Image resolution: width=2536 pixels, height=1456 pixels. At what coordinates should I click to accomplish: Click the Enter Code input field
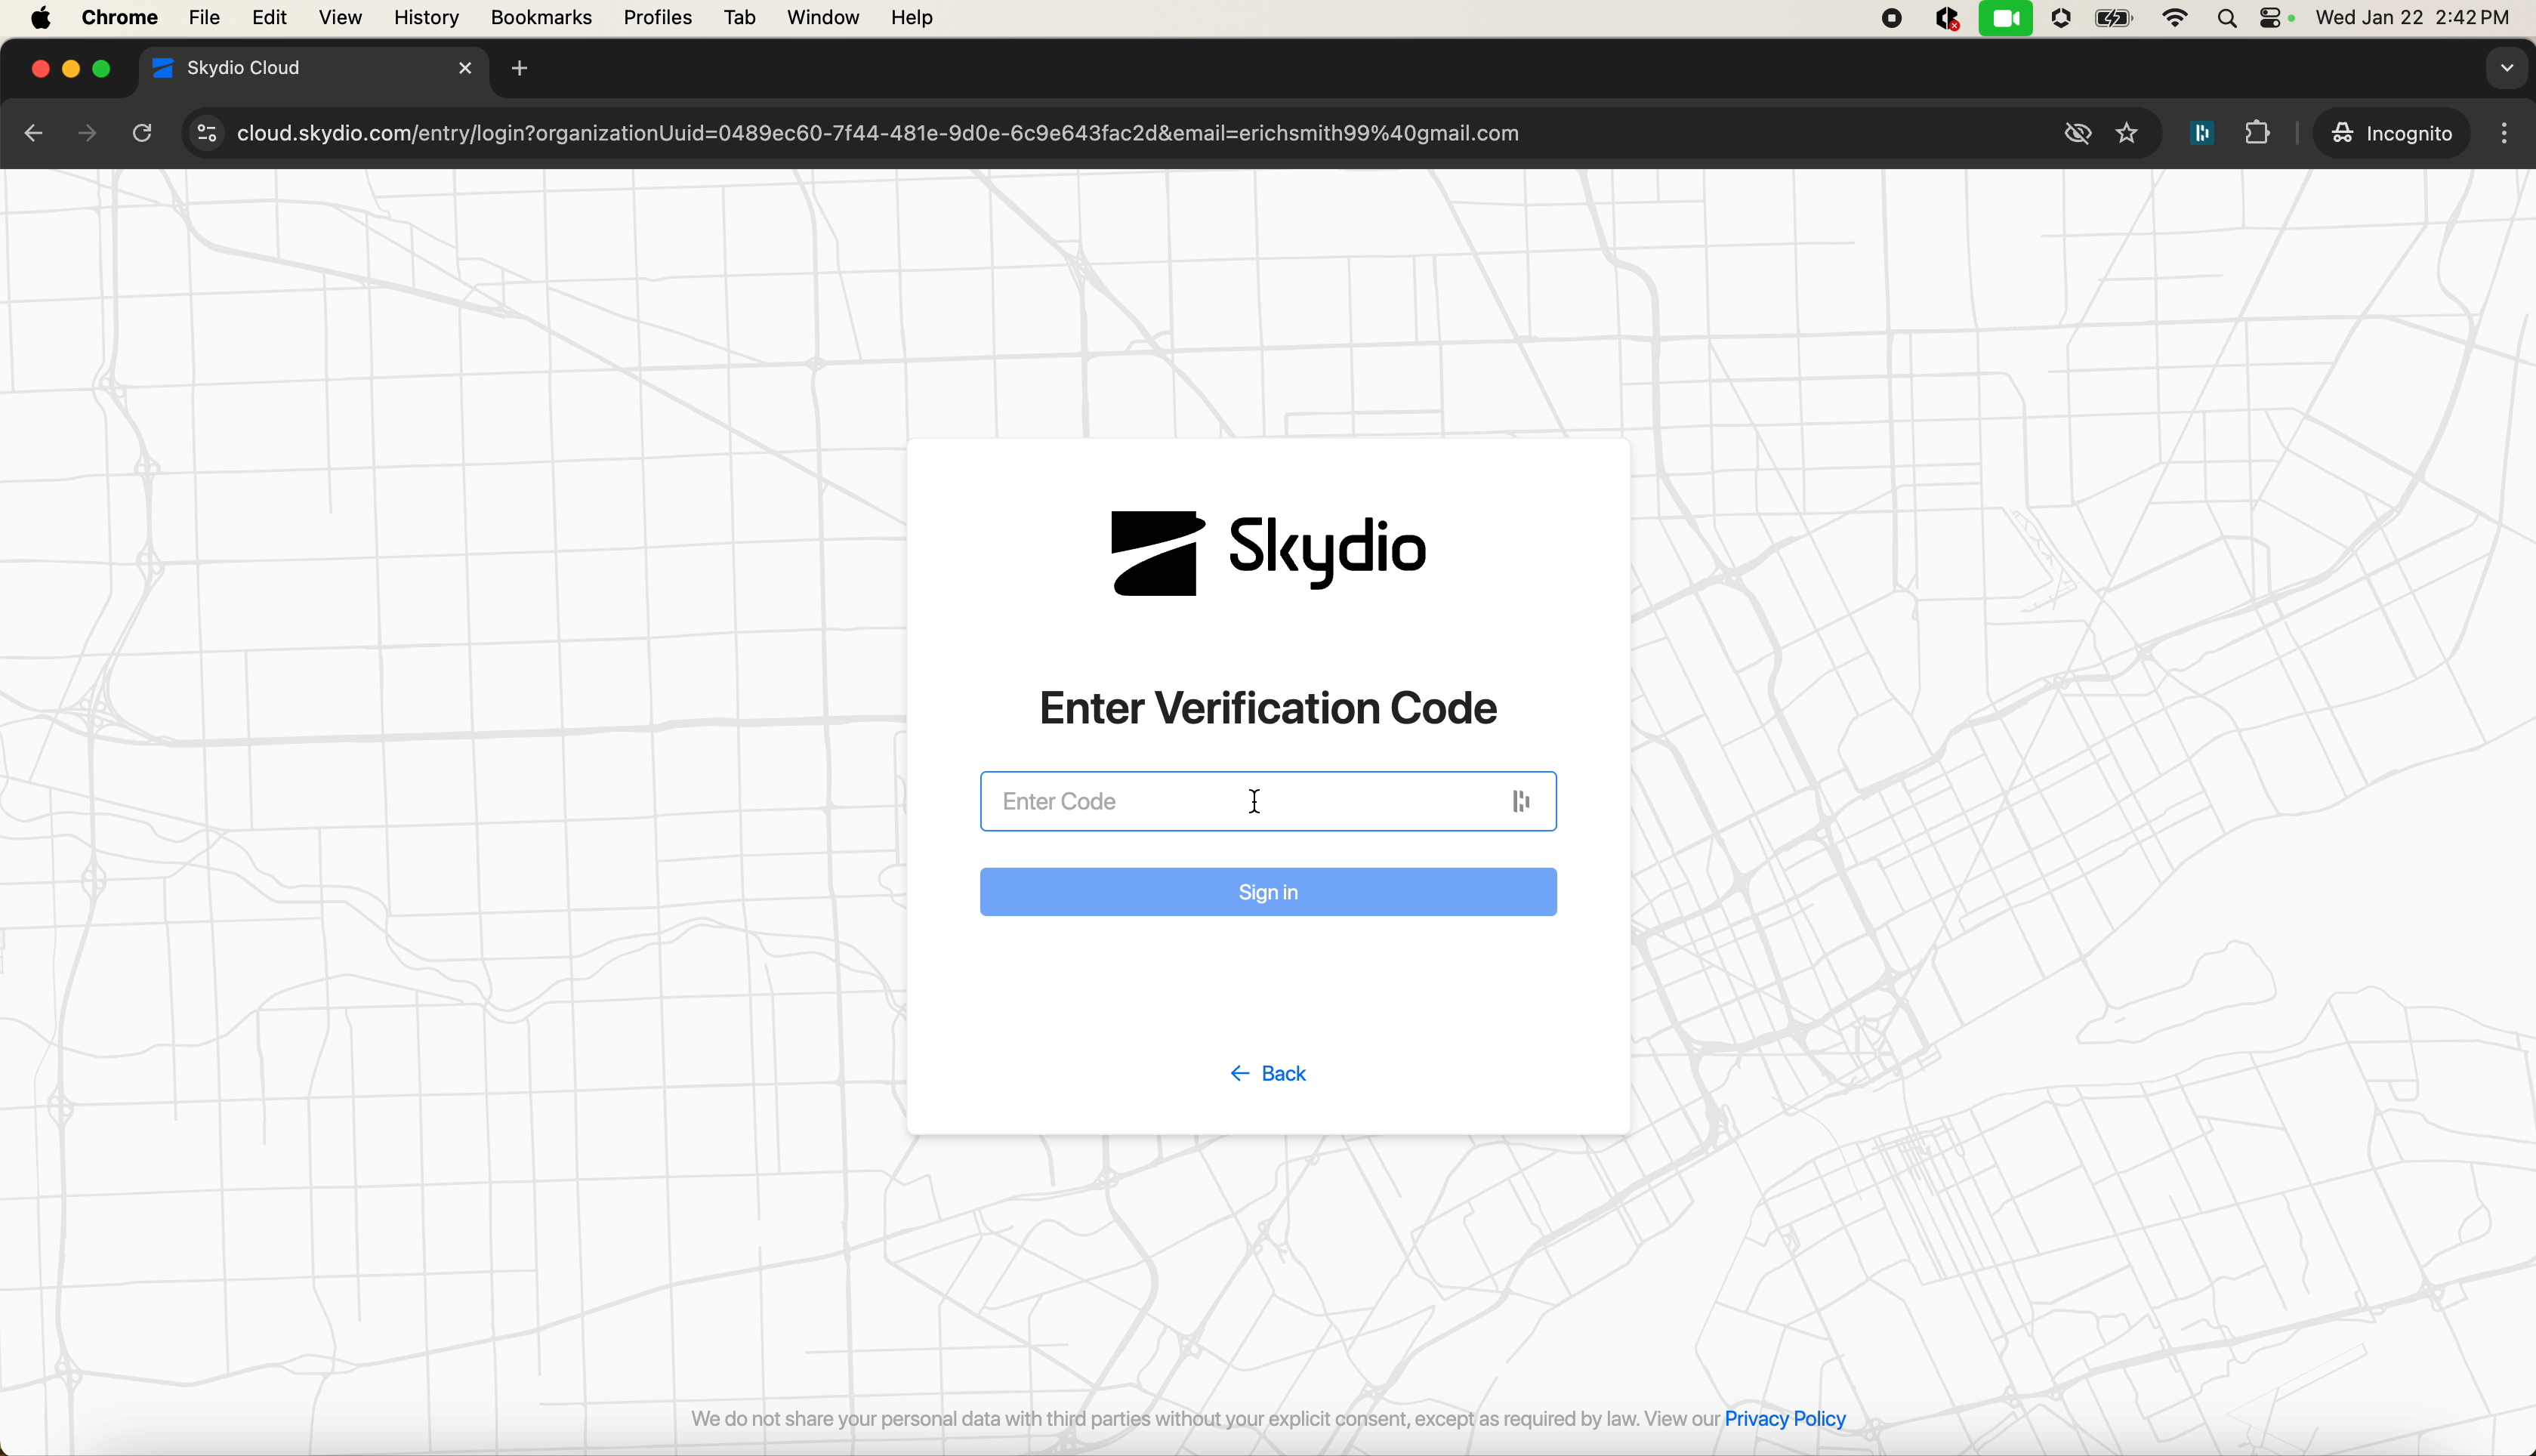point(1268,801)
